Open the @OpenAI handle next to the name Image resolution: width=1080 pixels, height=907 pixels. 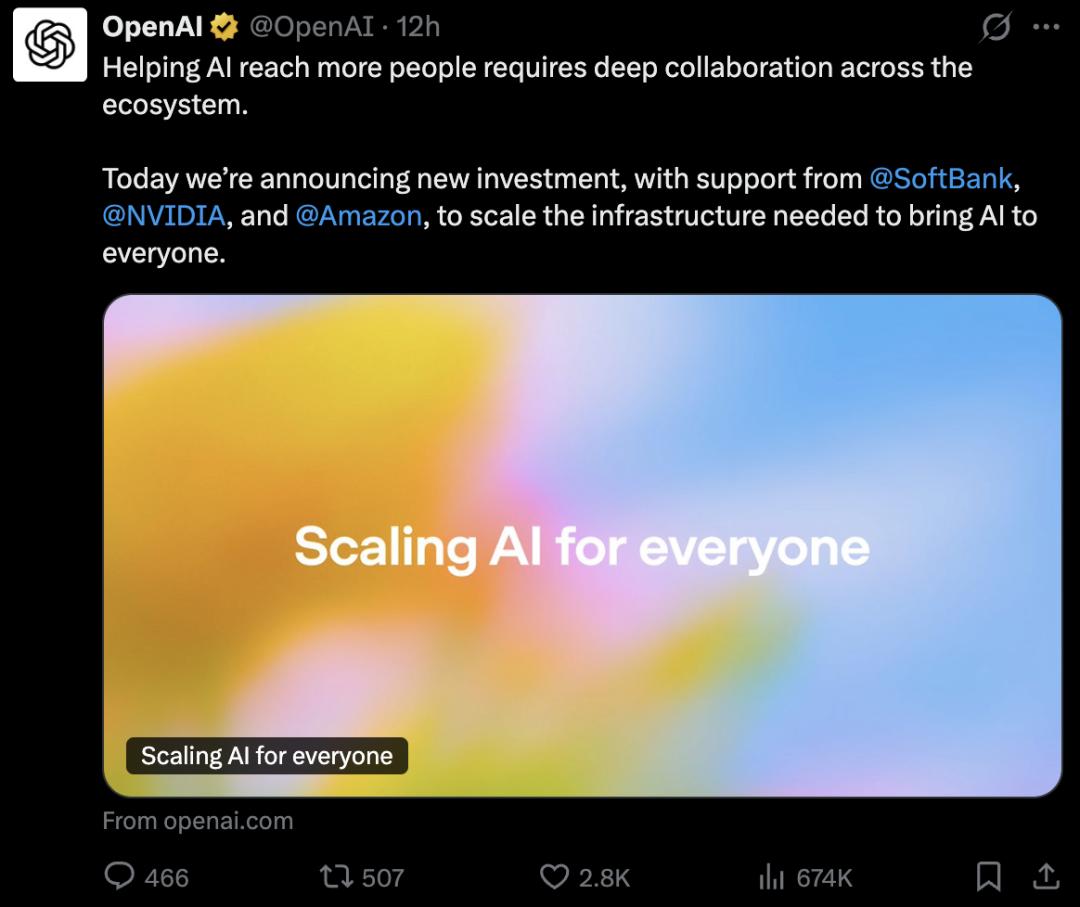[311, 28]
